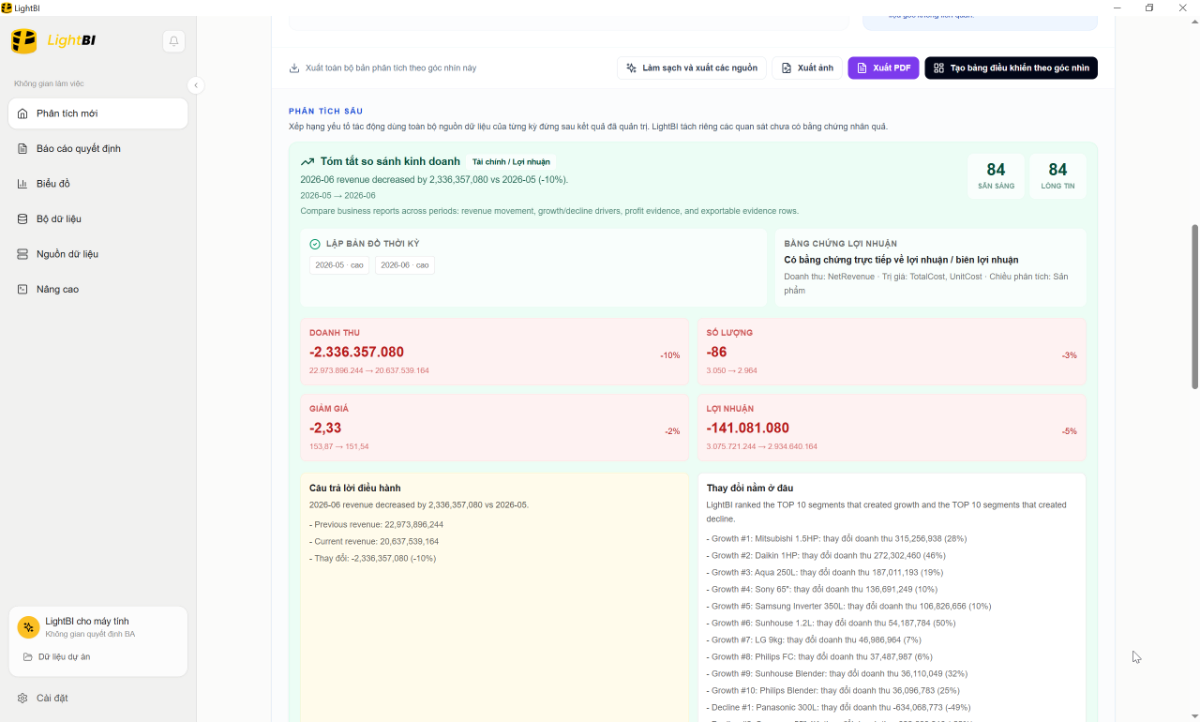Click the trend icon beside Tóm tắt so sánh
Screen dimensions: 1200x722
point(308,161)
